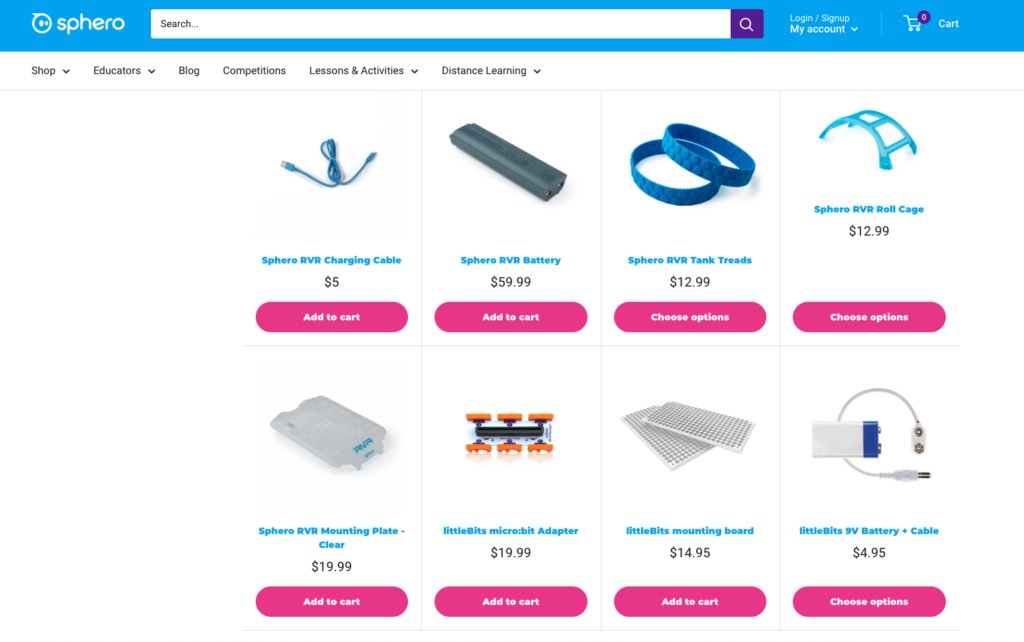
Task: Expand the Shop dropdown menu
Action: pos(50,71)
